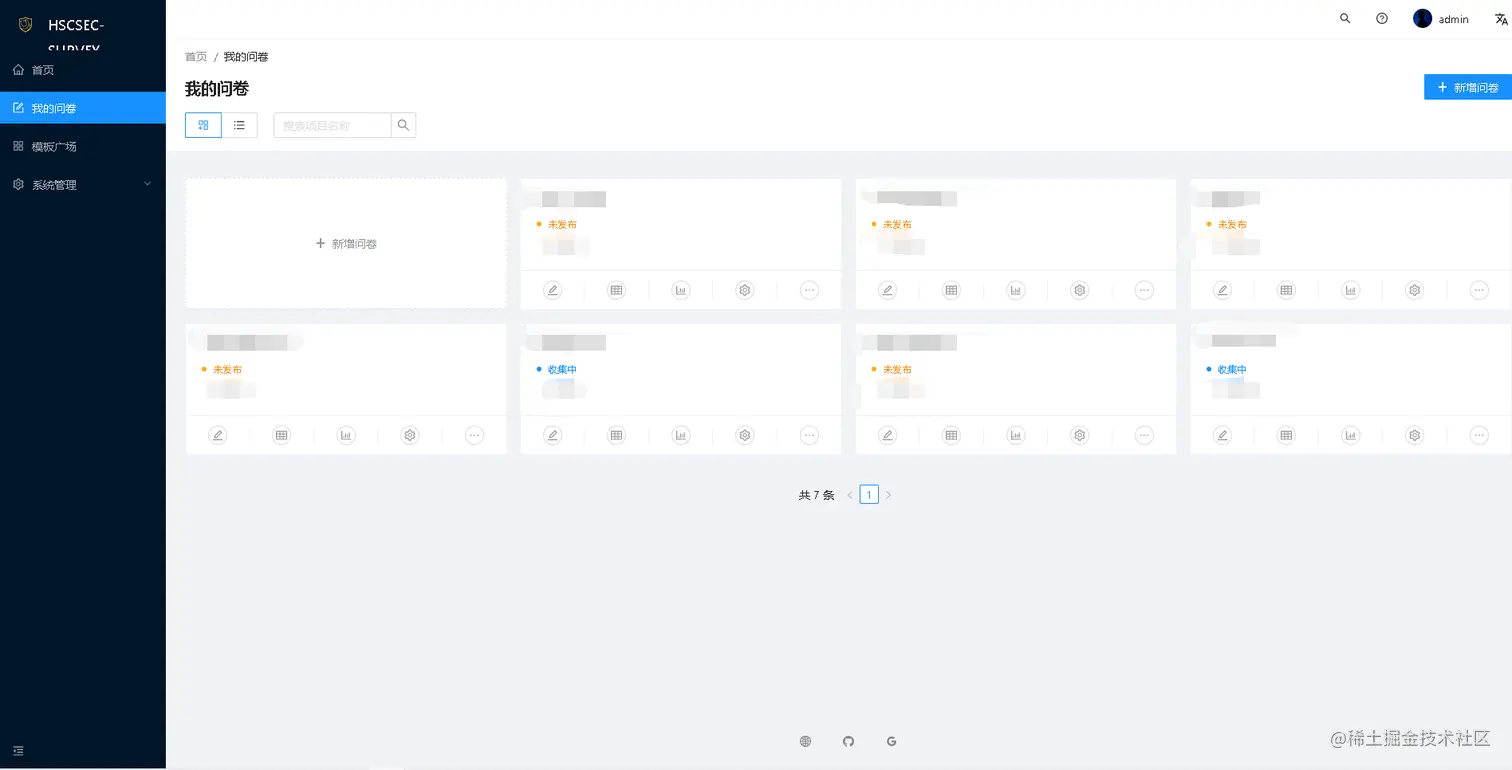
Task: View chart stats of the first 收集中 card
Action: pyautogui.click(x=681, y=435)
